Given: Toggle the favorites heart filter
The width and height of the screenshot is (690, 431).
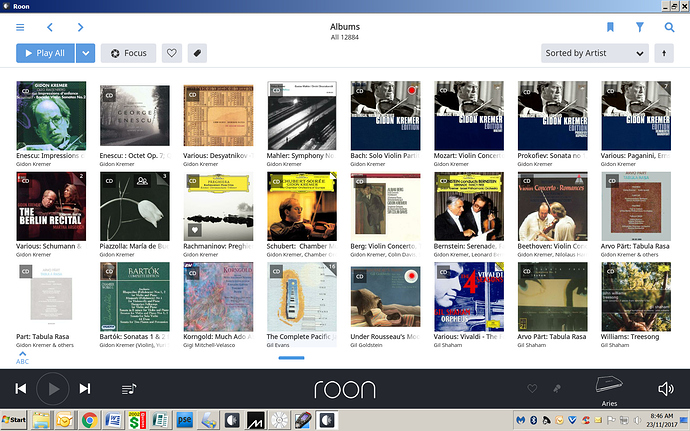Looking at the screenshot, I should point(172,53).
